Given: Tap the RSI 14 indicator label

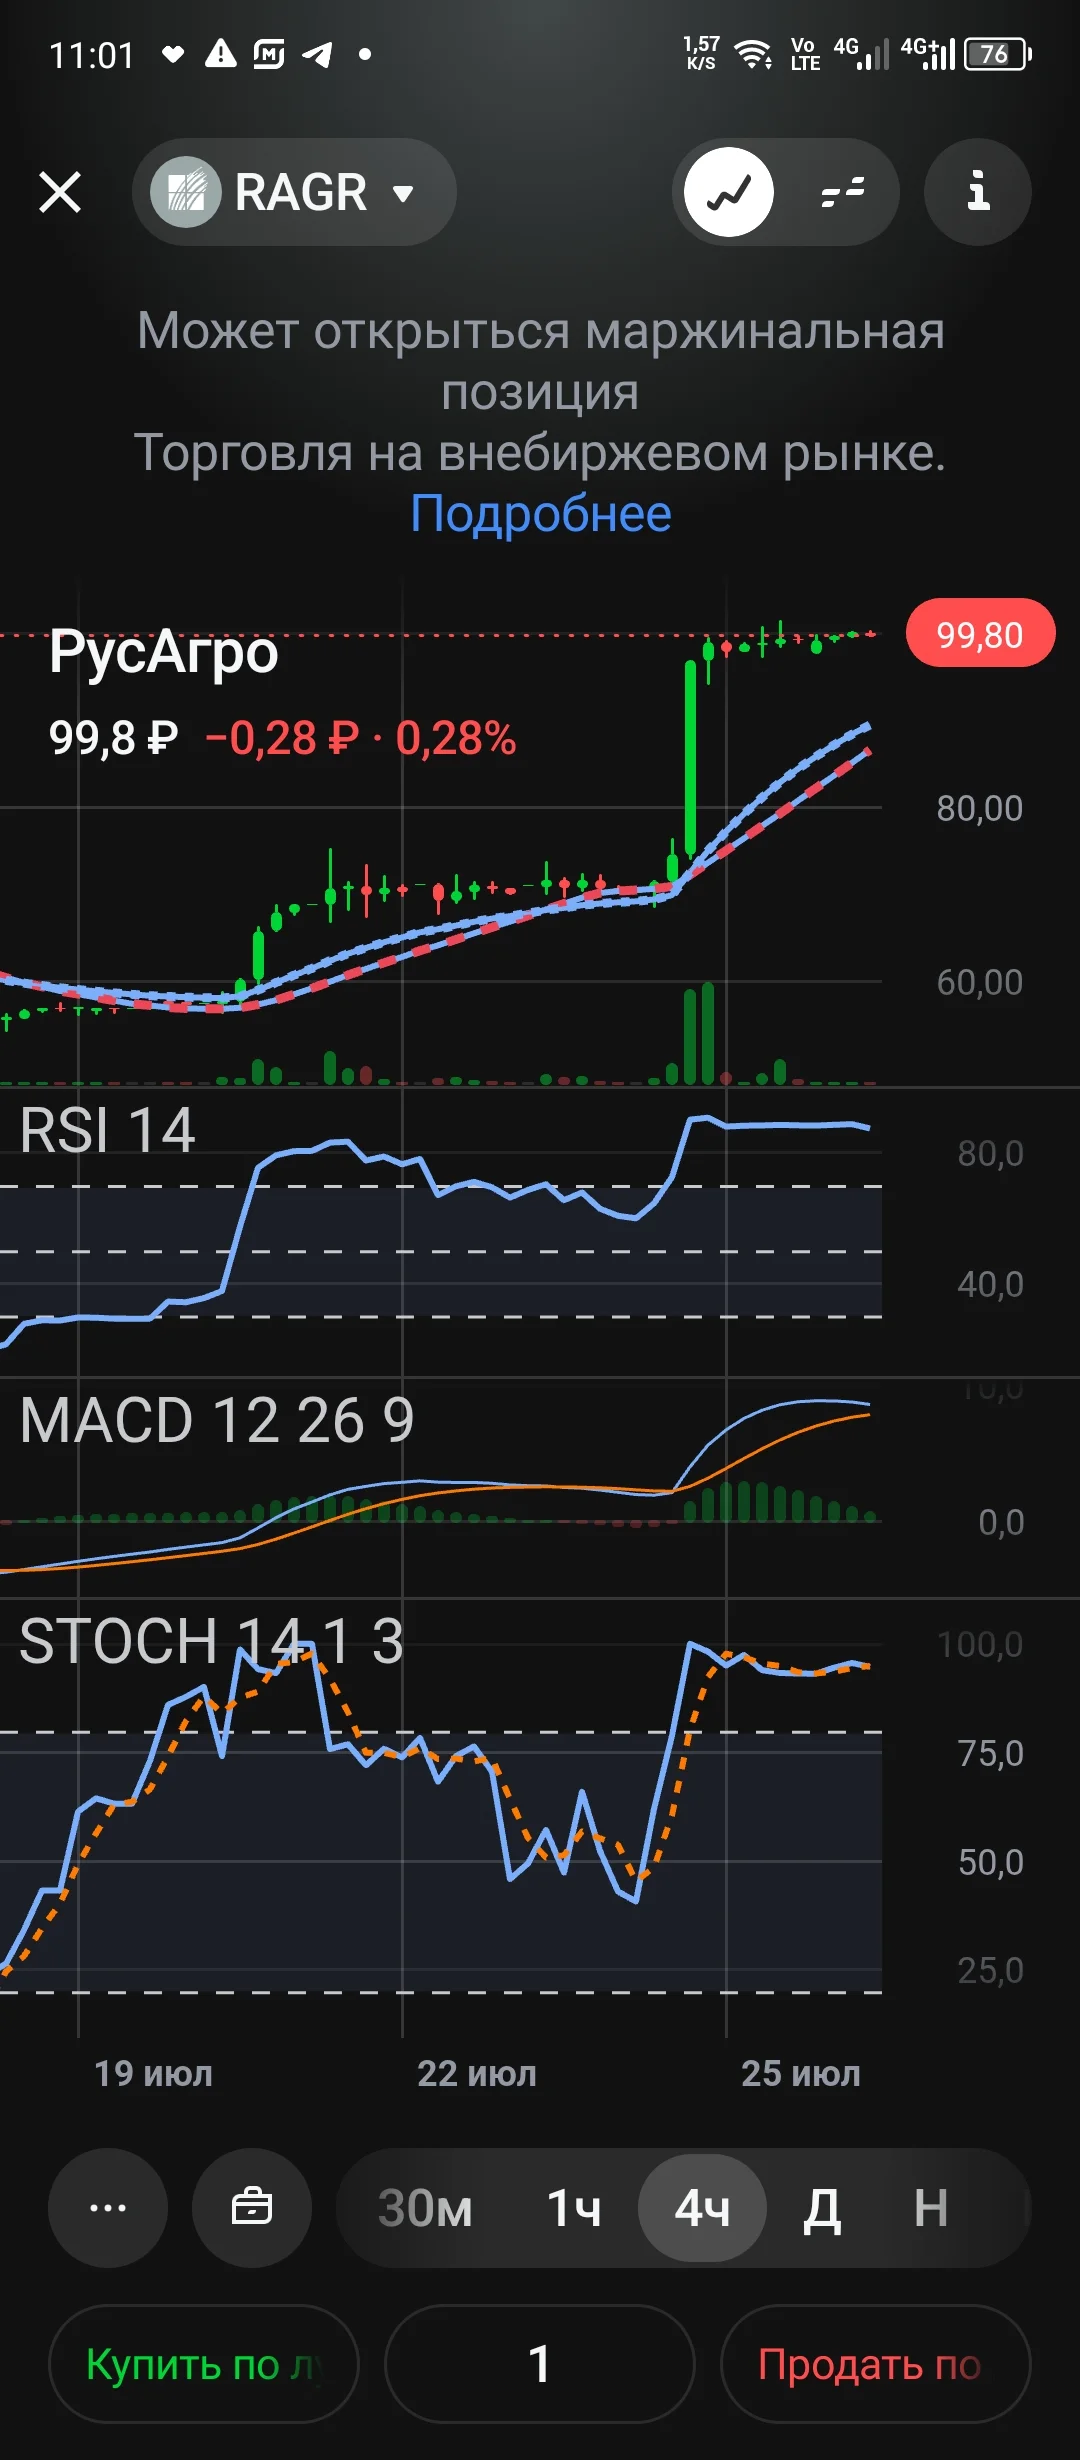Looking at the screenshot, I should coord(107,1131).
